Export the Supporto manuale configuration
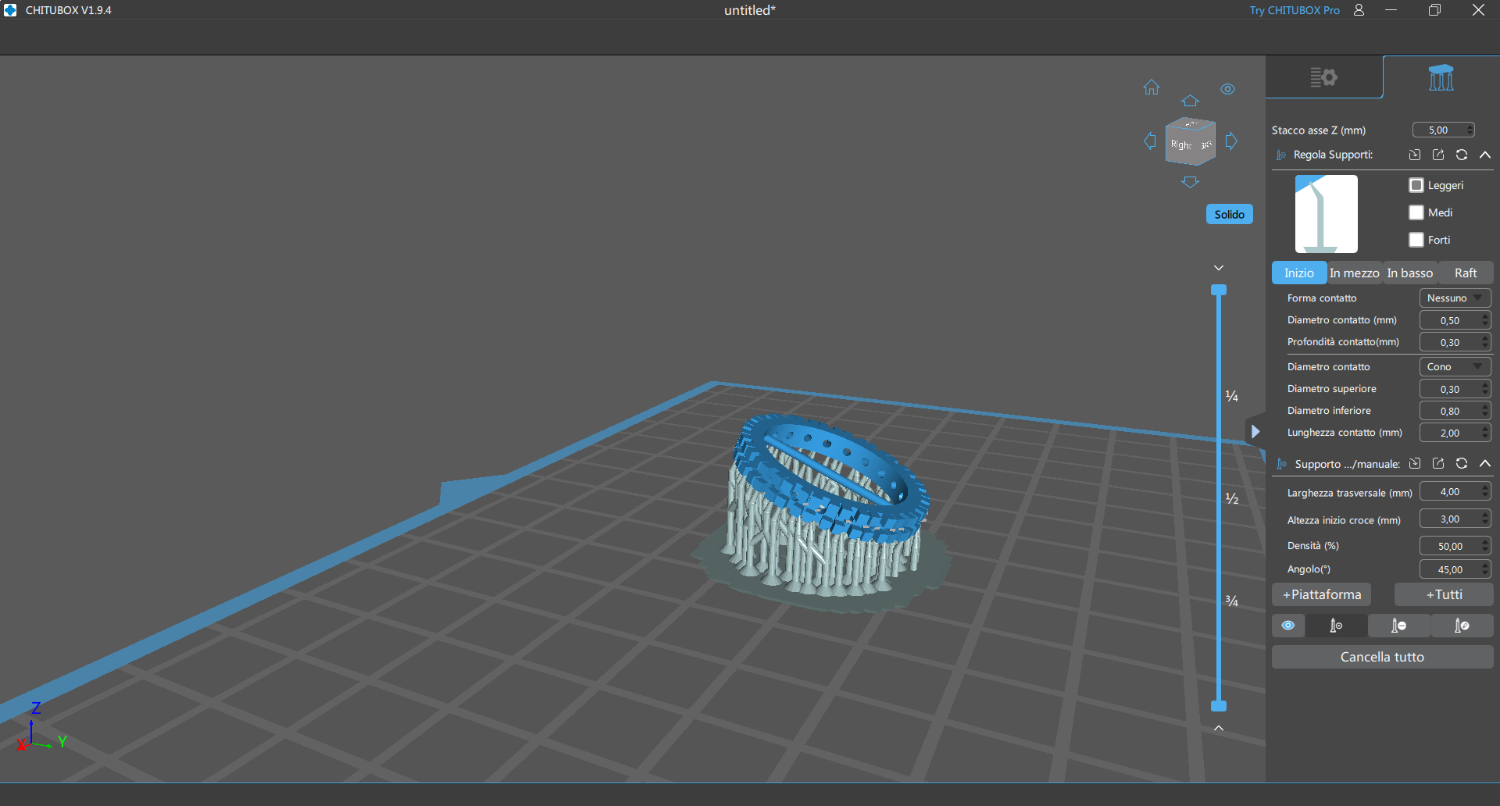The image size is (1500, 806). [1438, 464]
